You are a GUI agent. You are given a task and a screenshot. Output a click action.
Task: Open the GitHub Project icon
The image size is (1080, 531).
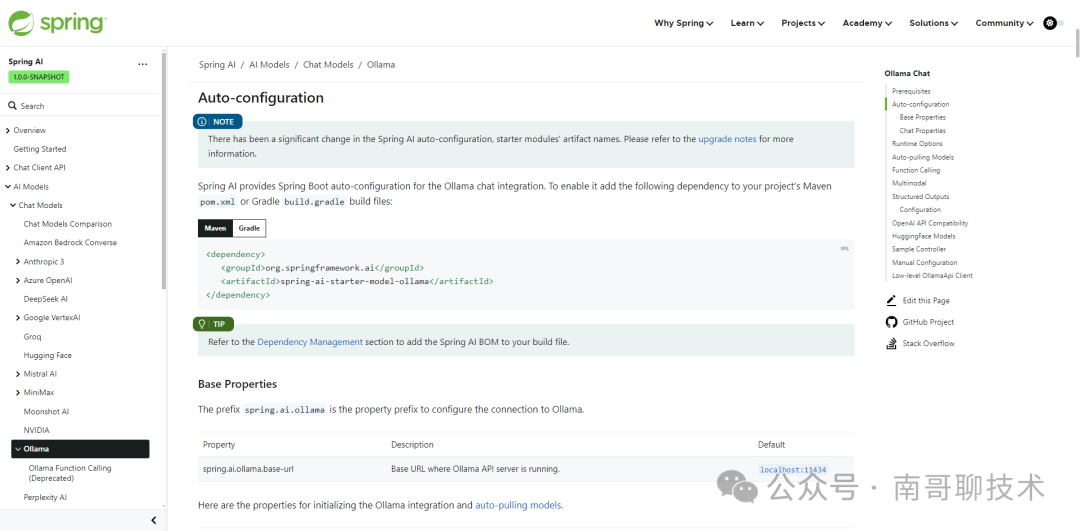click(891, 322)
